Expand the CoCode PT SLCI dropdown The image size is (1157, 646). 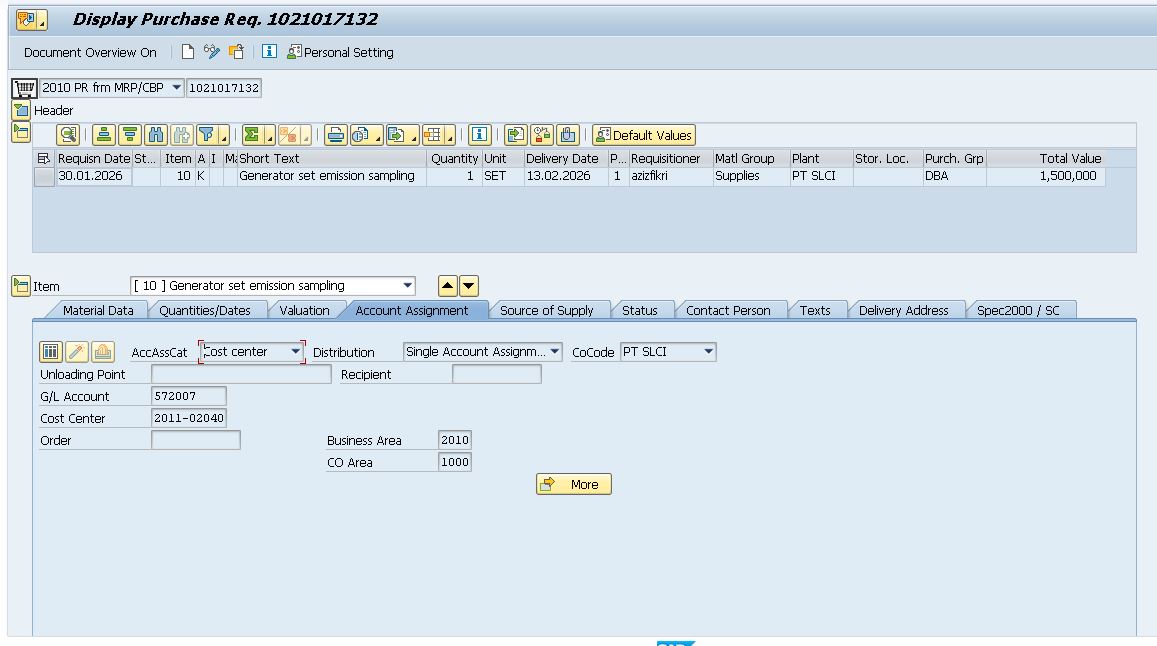click(708, 352)
